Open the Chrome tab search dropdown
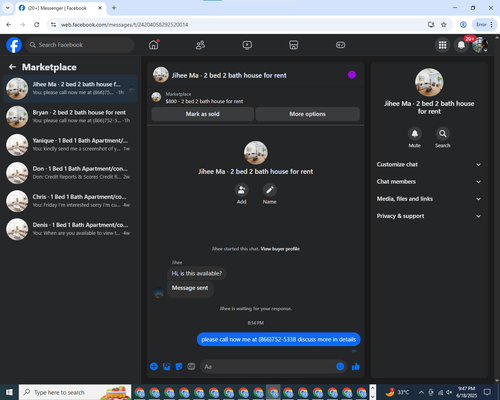The image size is (500, 400). pos(8,8)
